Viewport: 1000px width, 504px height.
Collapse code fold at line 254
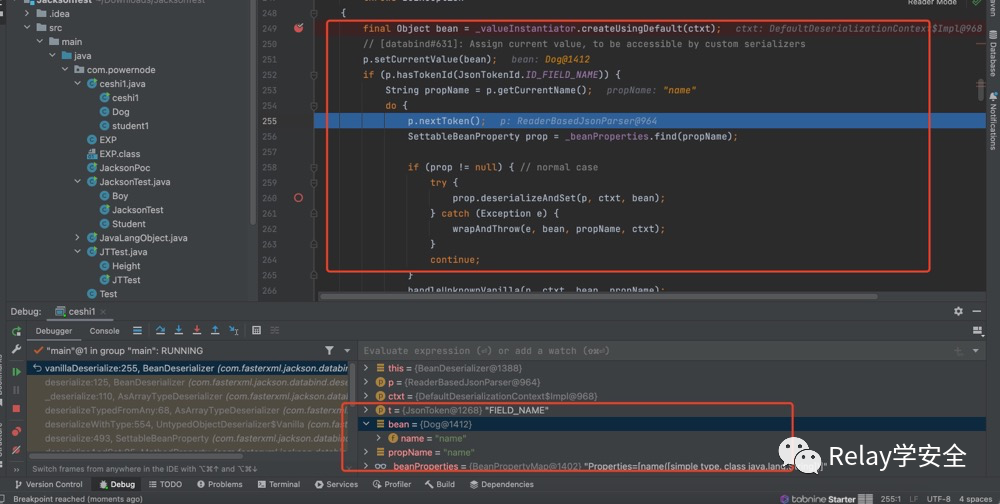[314, 105]
